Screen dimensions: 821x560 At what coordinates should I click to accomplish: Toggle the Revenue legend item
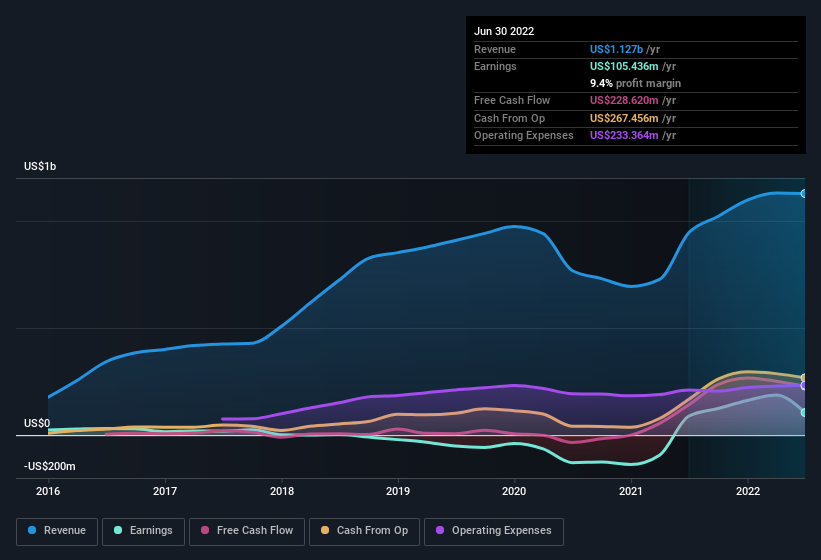coord(57,530)
